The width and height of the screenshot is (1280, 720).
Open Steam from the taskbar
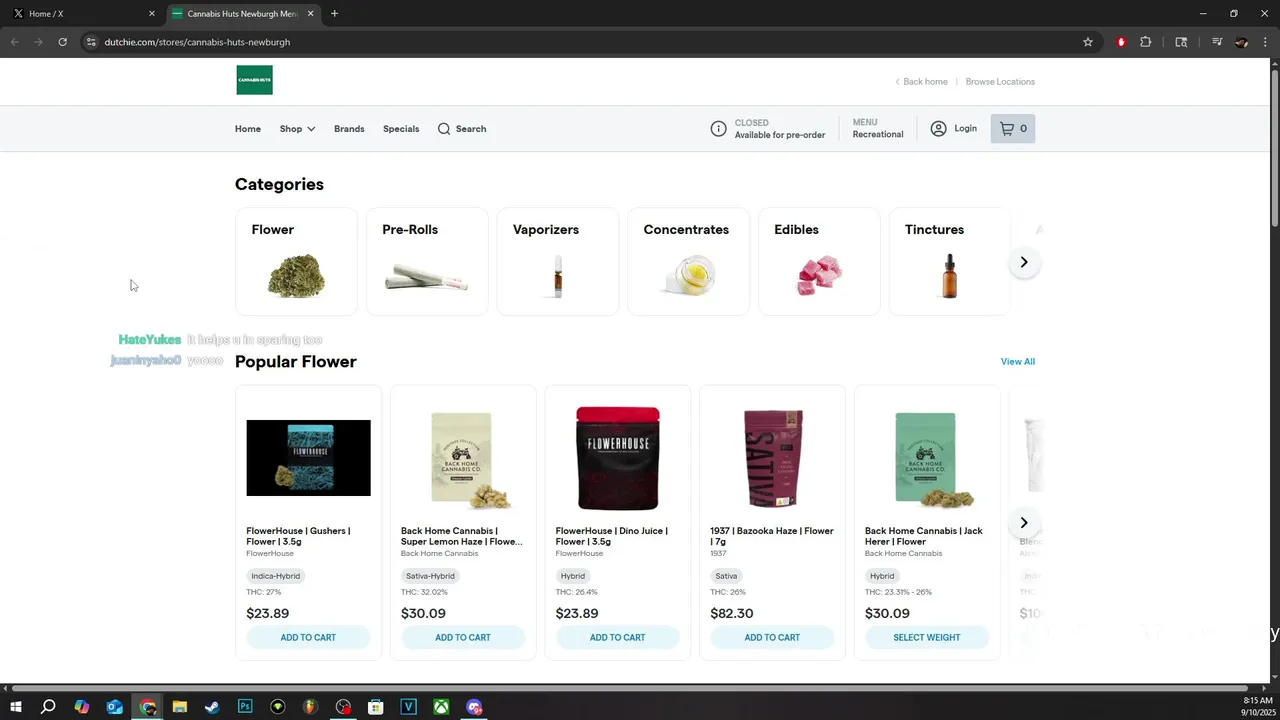click(x=212, y=707)
